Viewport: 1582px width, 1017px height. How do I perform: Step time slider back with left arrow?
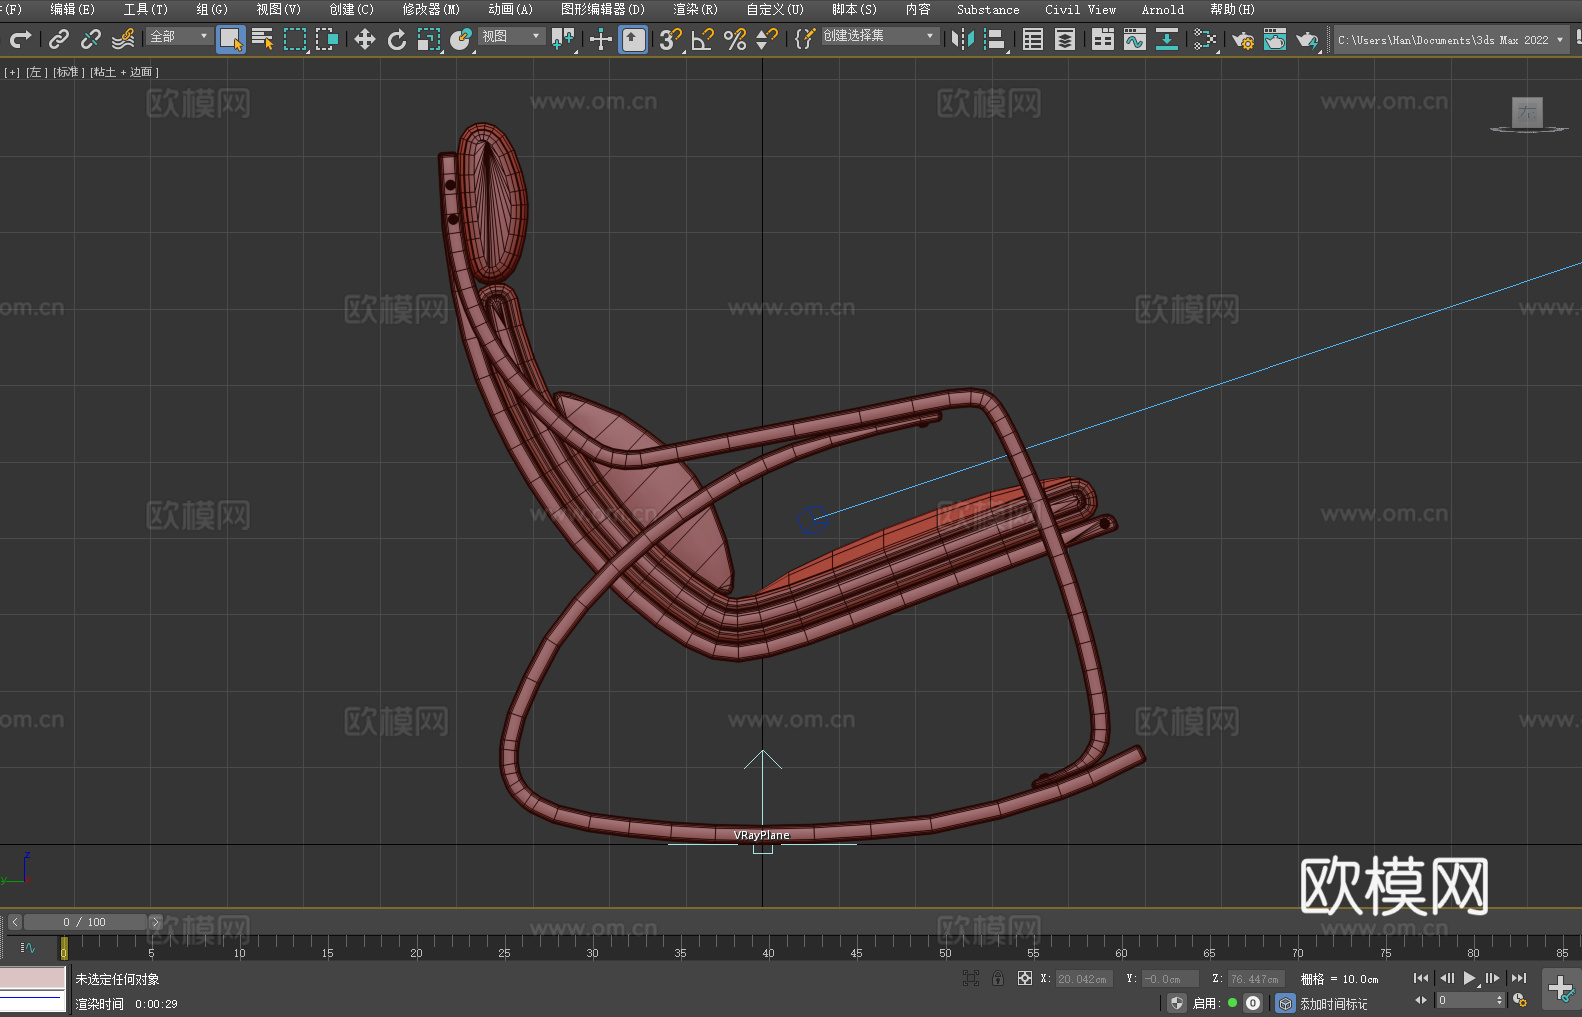coord(15,922)
